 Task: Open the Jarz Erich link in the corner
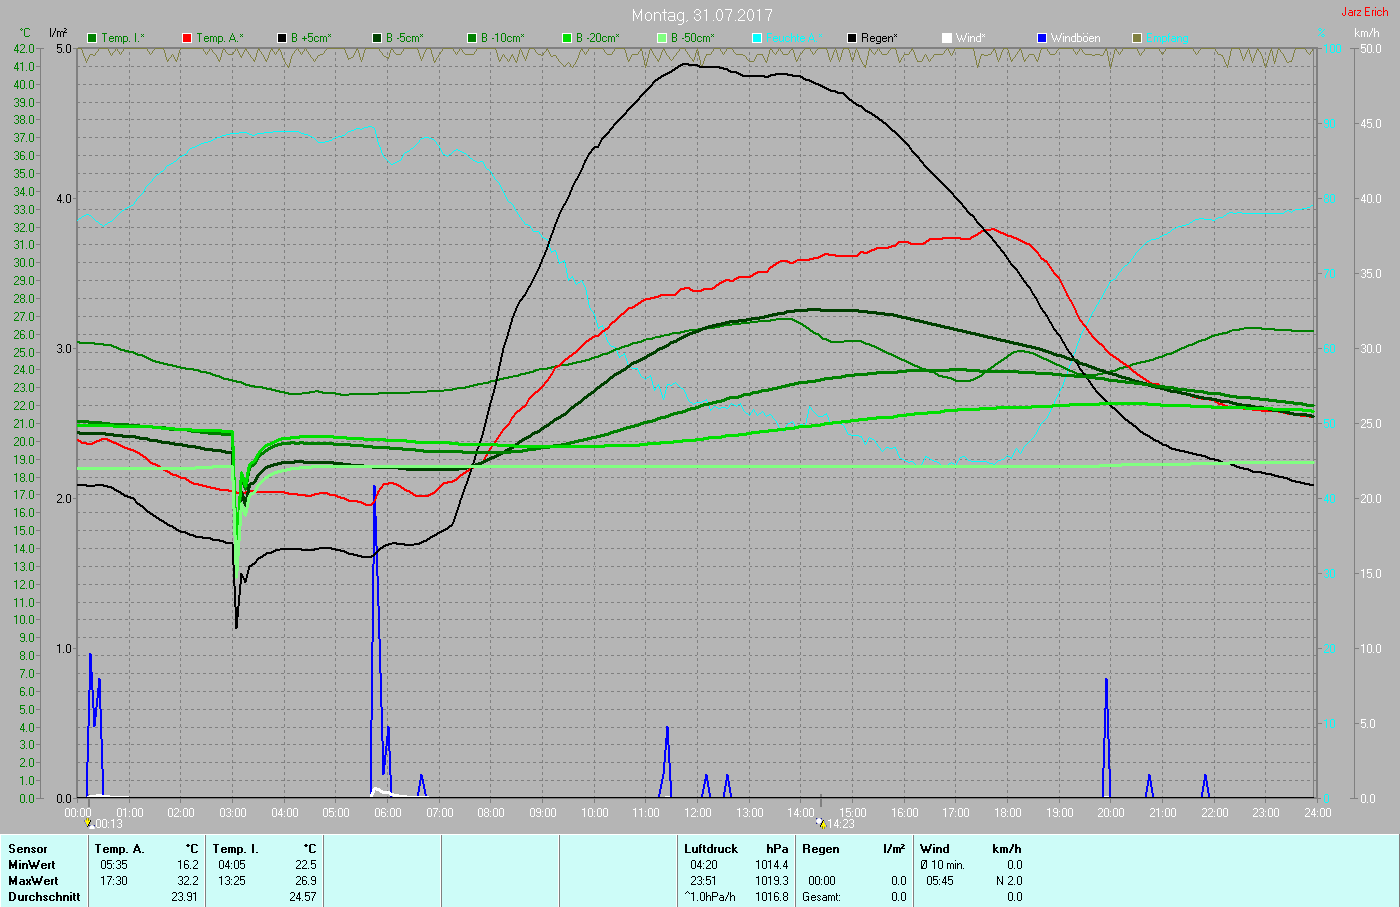[1364, 12]
